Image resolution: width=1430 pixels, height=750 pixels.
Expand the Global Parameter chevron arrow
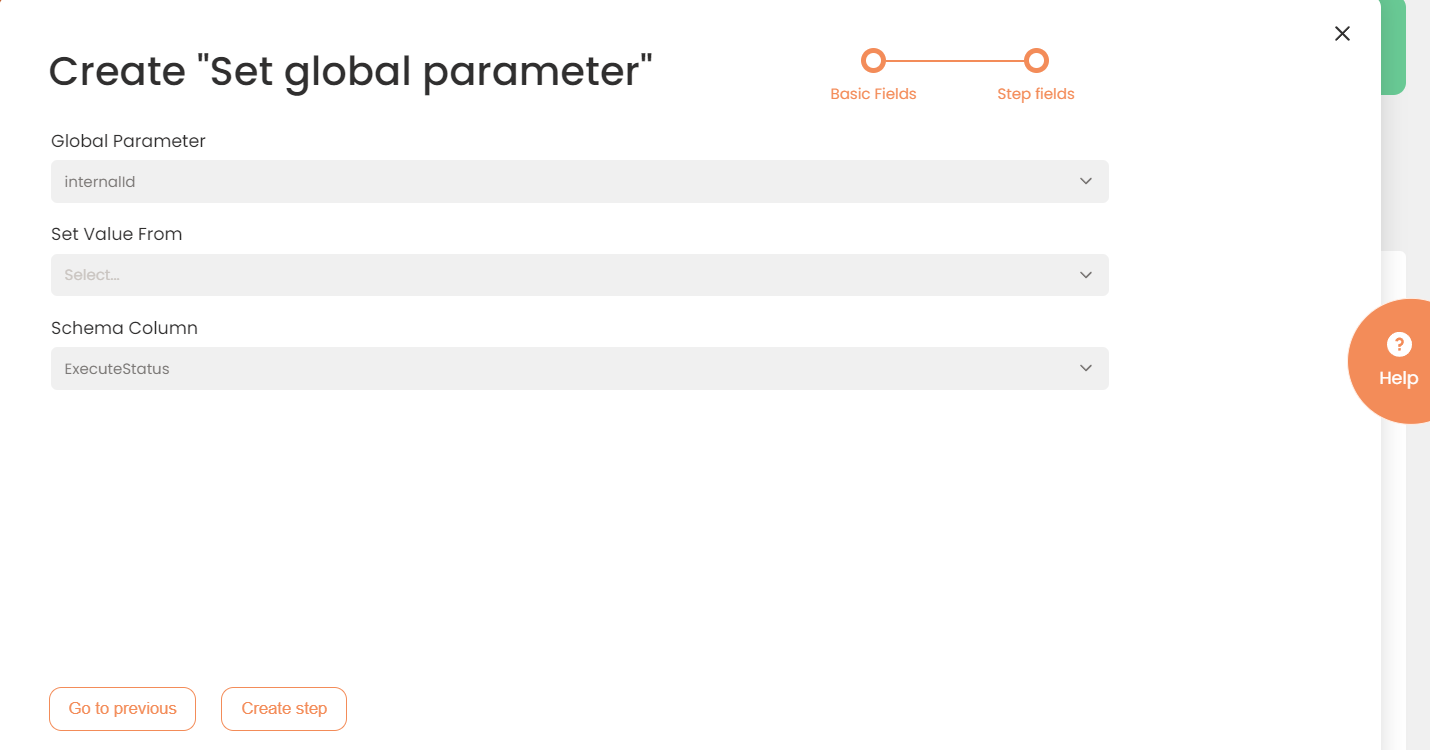[1086, 181]
